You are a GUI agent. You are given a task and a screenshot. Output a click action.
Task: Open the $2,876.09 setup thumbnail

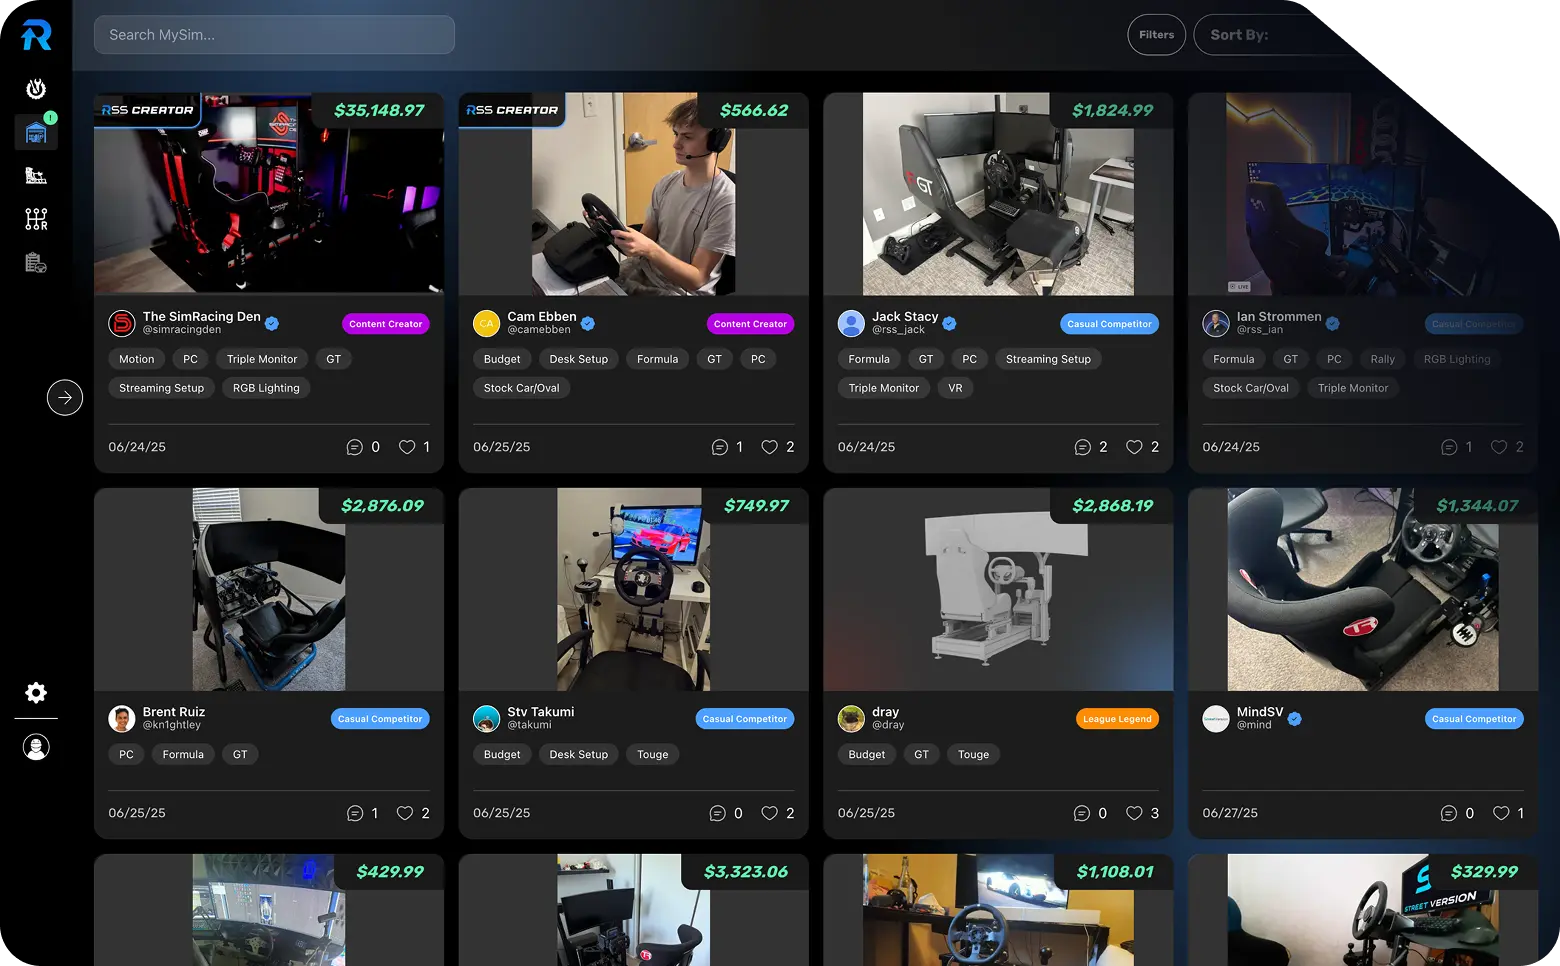pyautogui.click(x=269, y=590)
